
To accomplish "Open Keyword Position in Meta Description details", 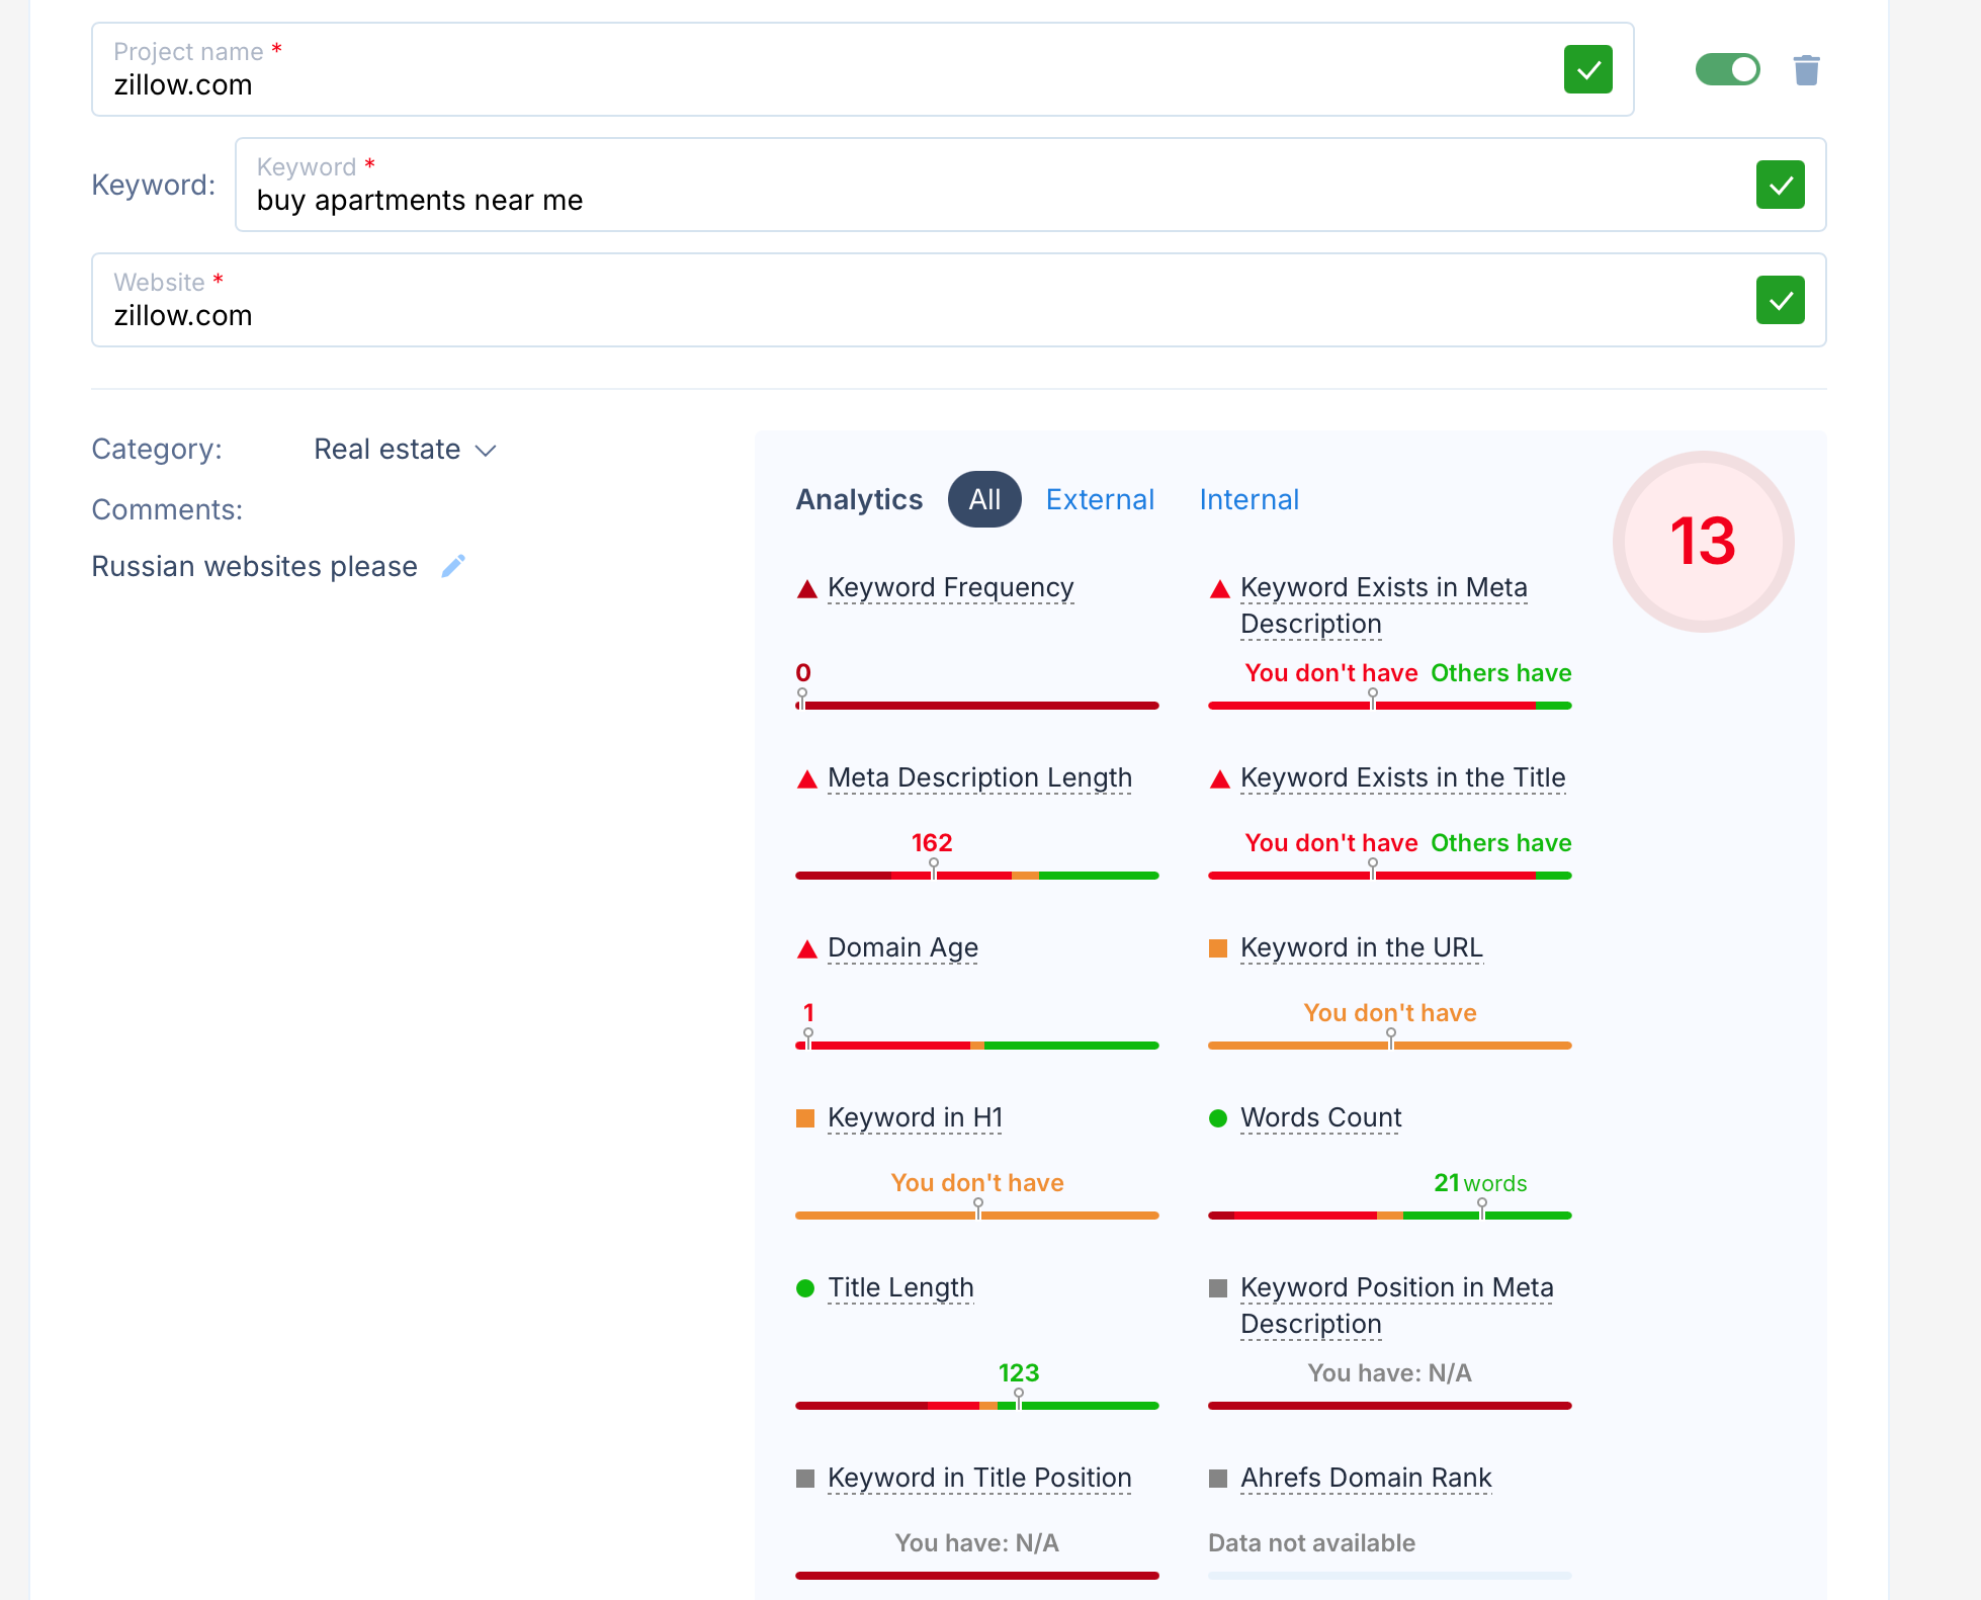I will (1396, 1305).
